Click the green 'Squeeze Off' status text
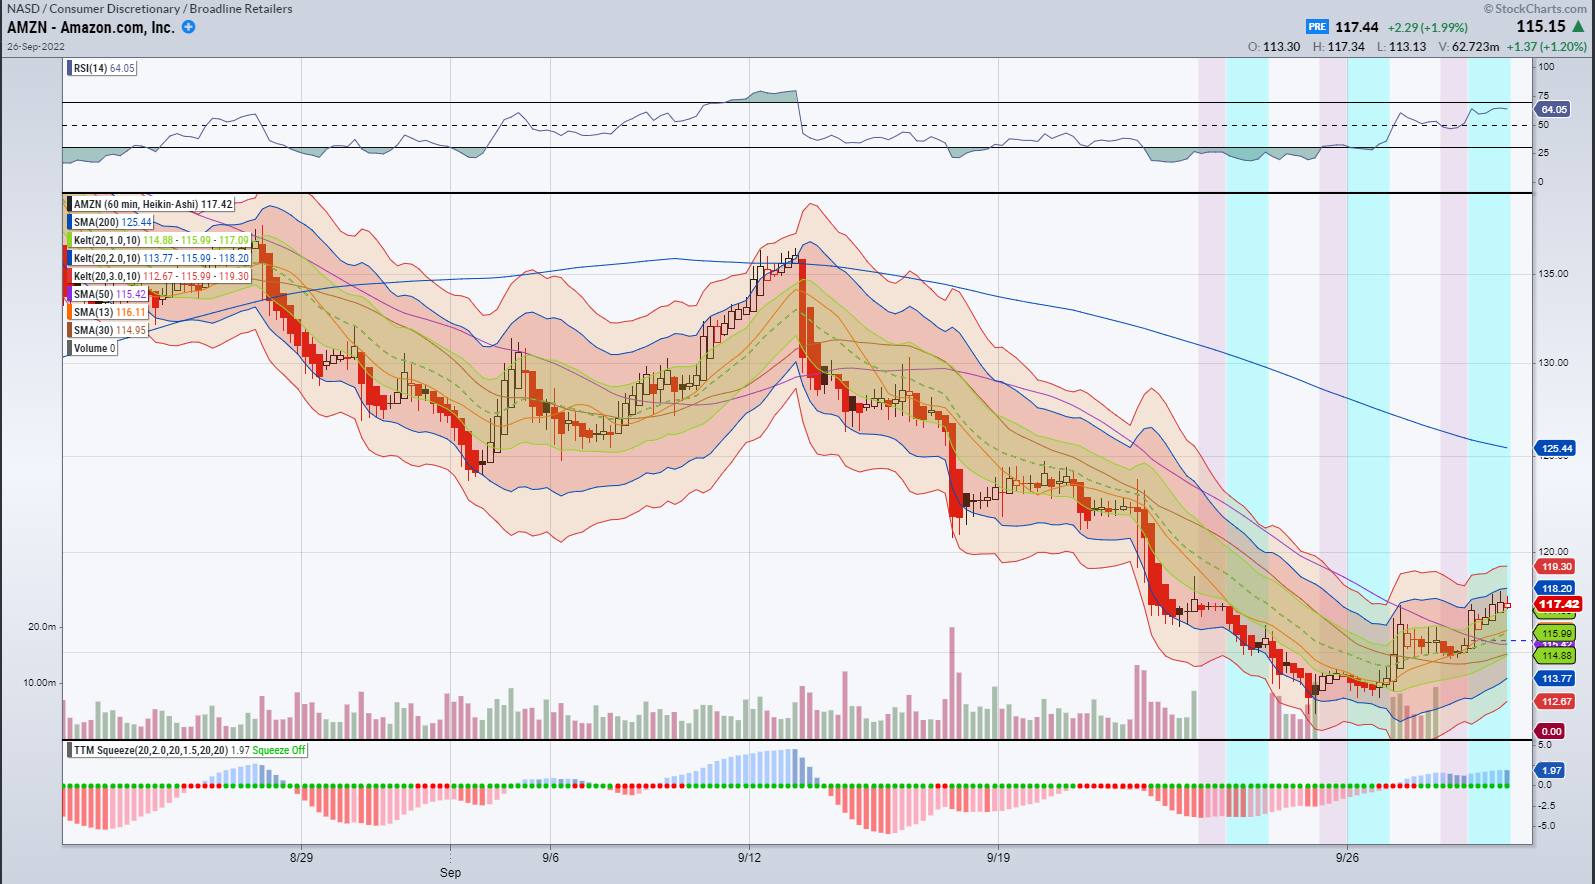The image size is (1595, 884). tap(279, 750)
